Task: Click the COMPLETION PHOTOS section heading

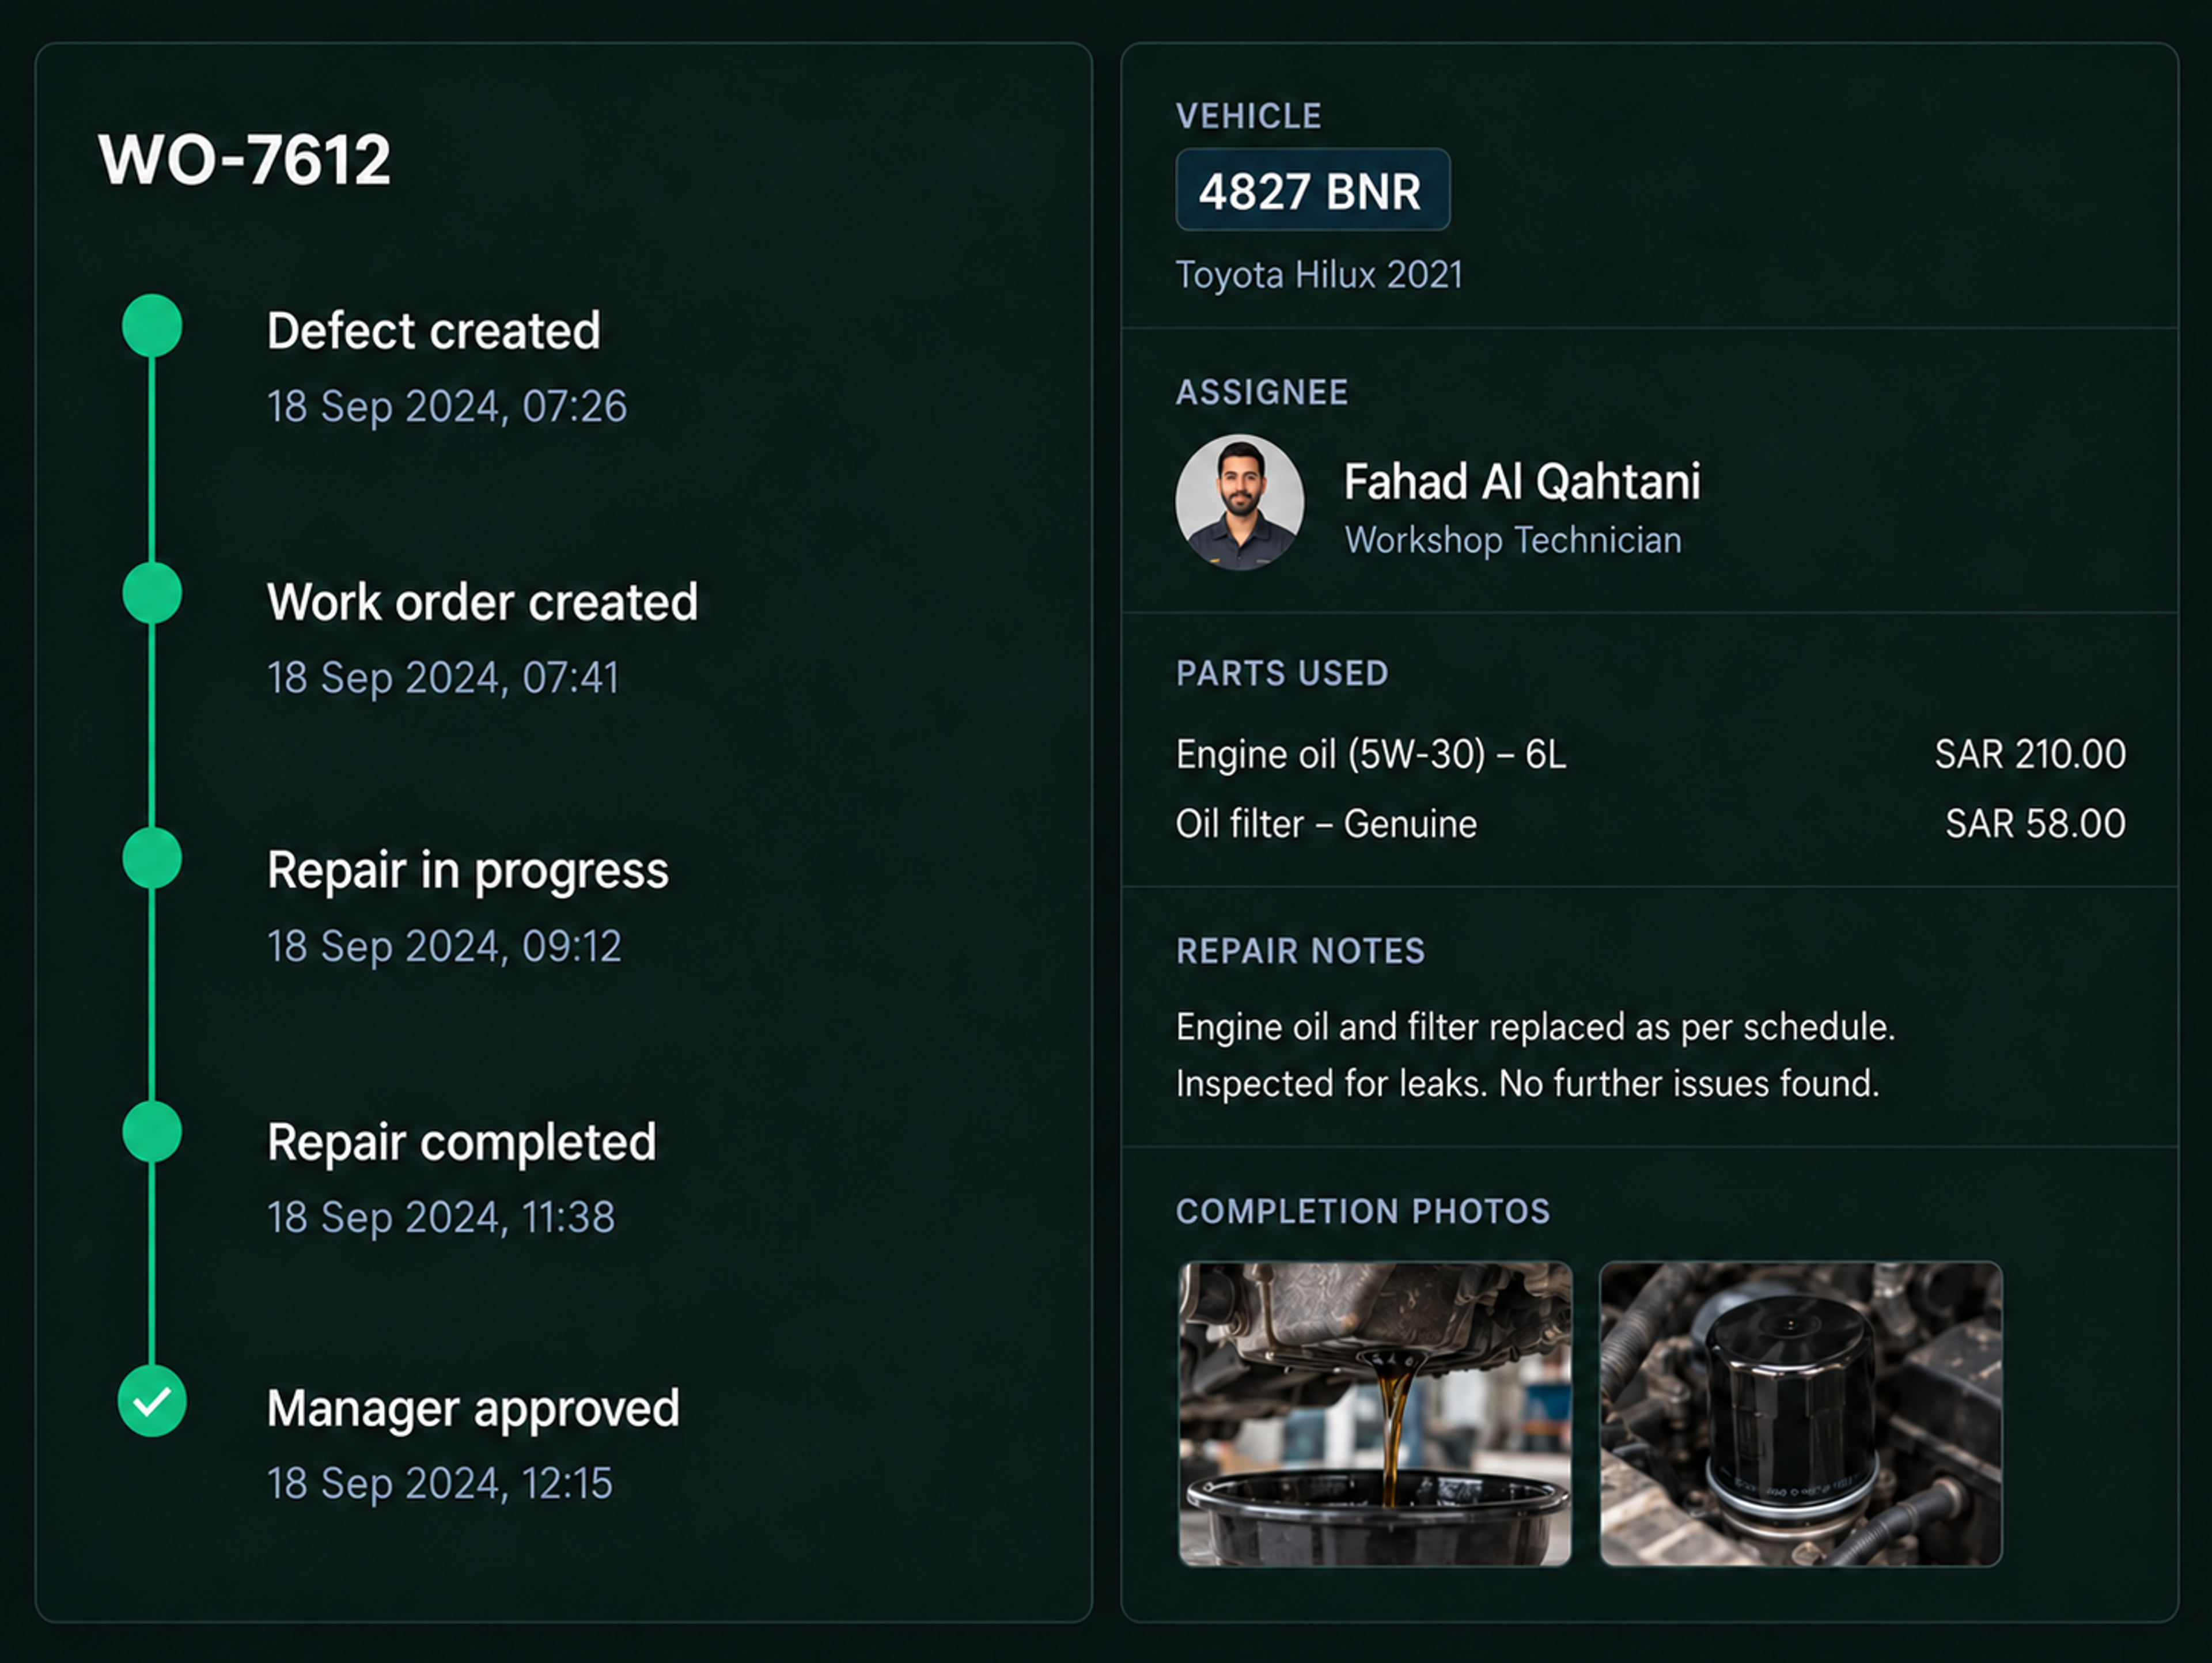Action: click(1363, 1211)
